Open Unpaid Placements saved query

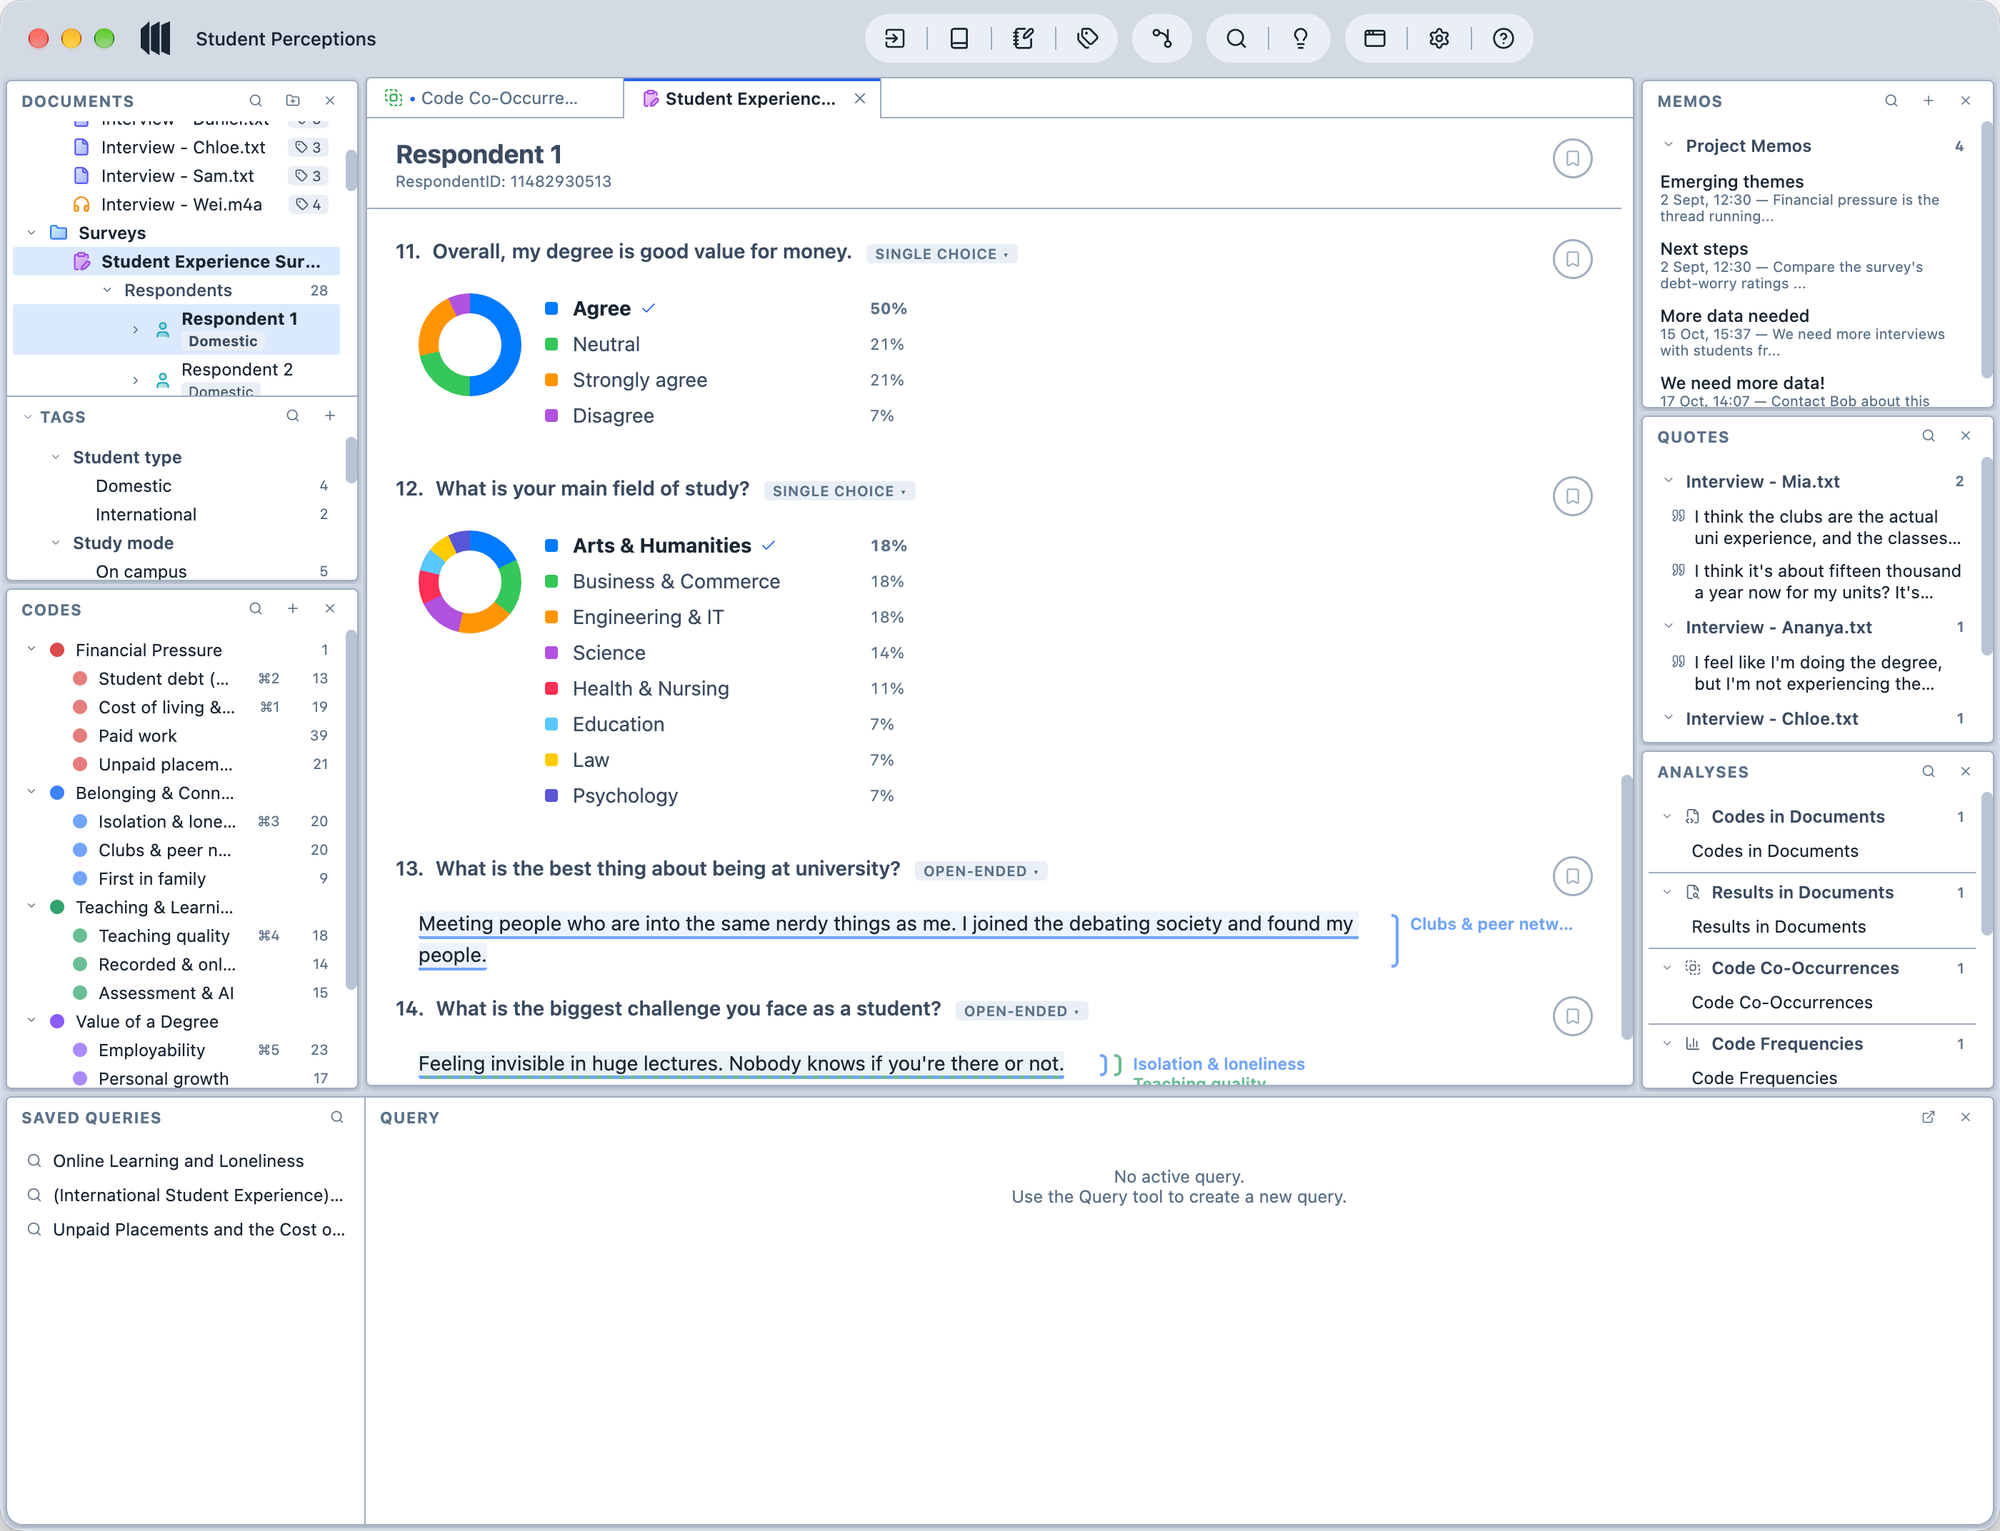coord(198,1230)
